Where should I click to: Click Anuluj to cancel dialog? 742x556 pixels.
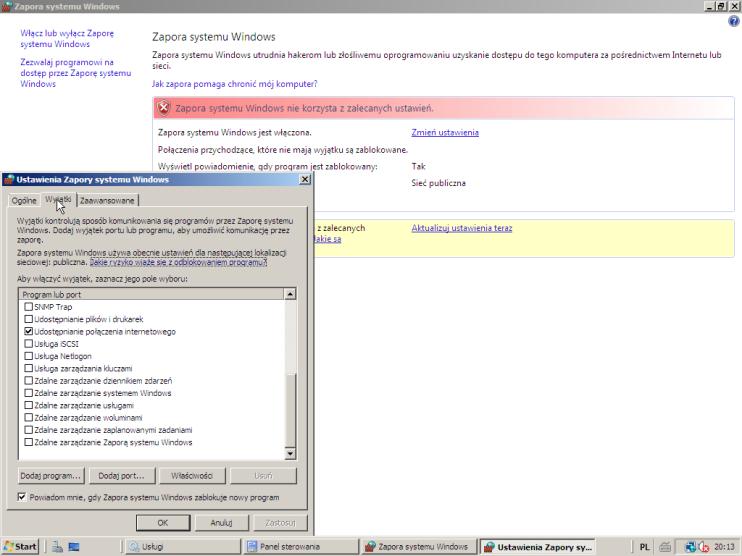pos(221,523)
